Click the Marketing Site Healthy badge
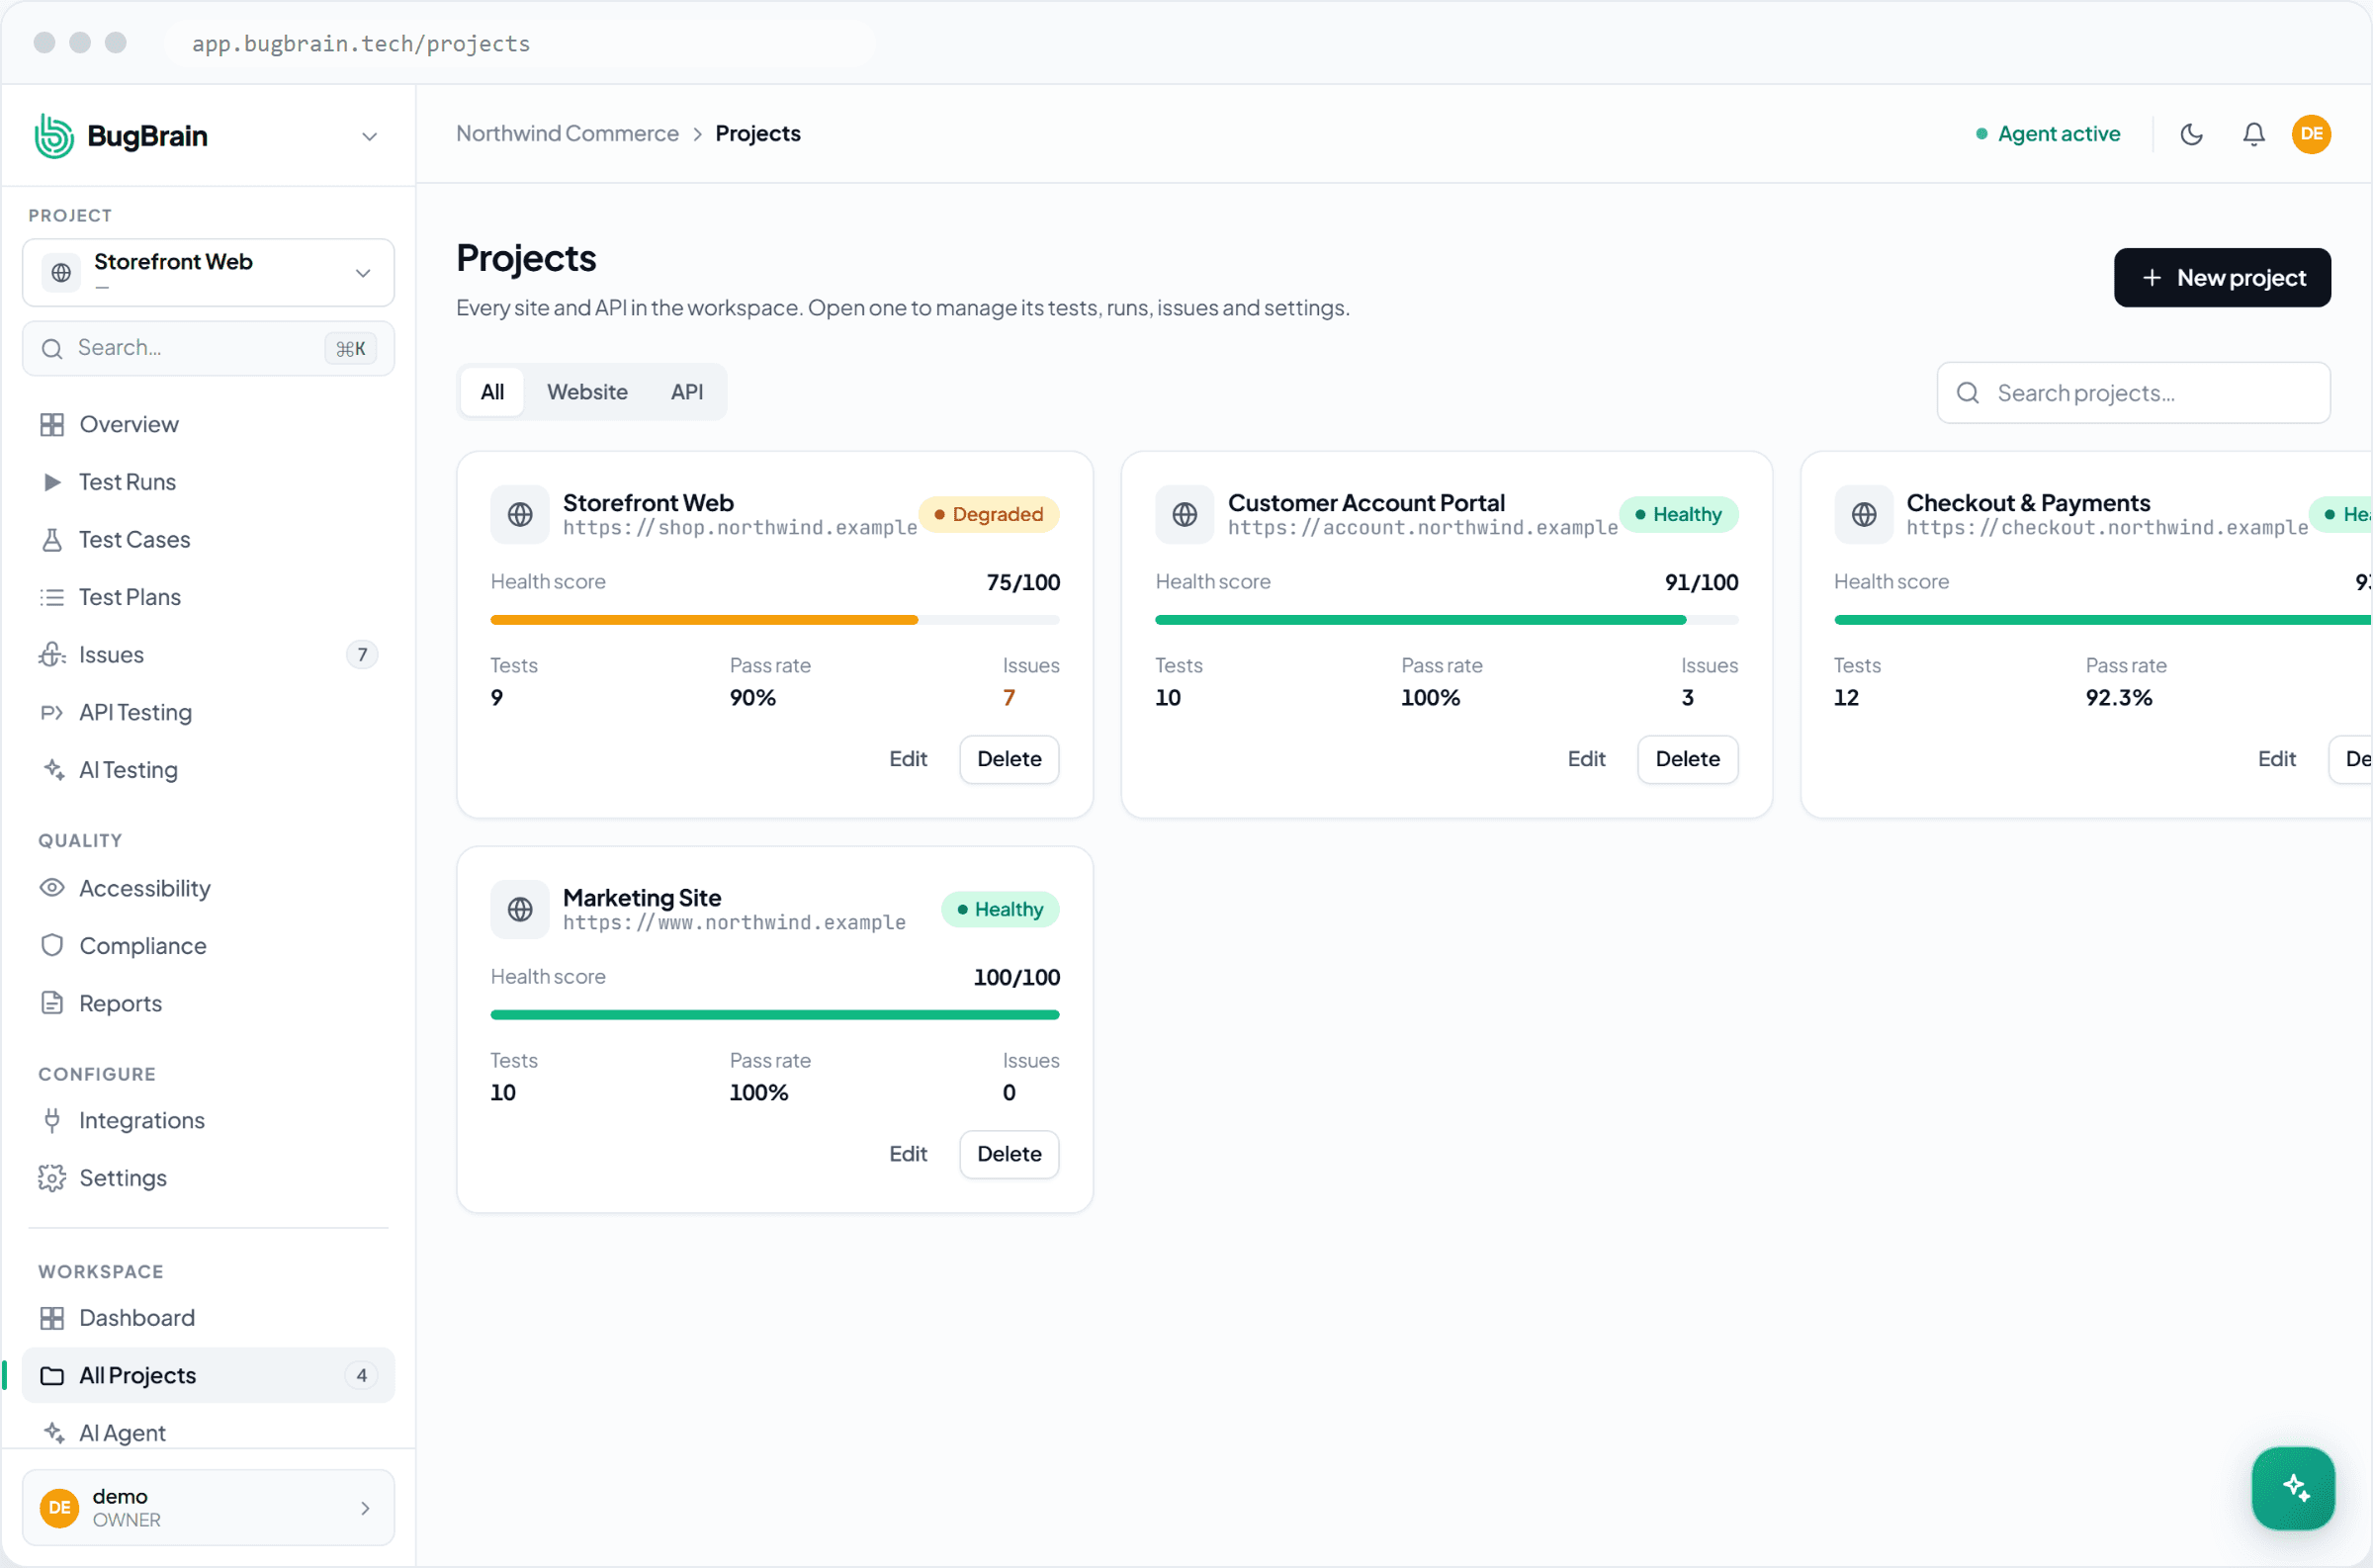 click(1000, 909)
